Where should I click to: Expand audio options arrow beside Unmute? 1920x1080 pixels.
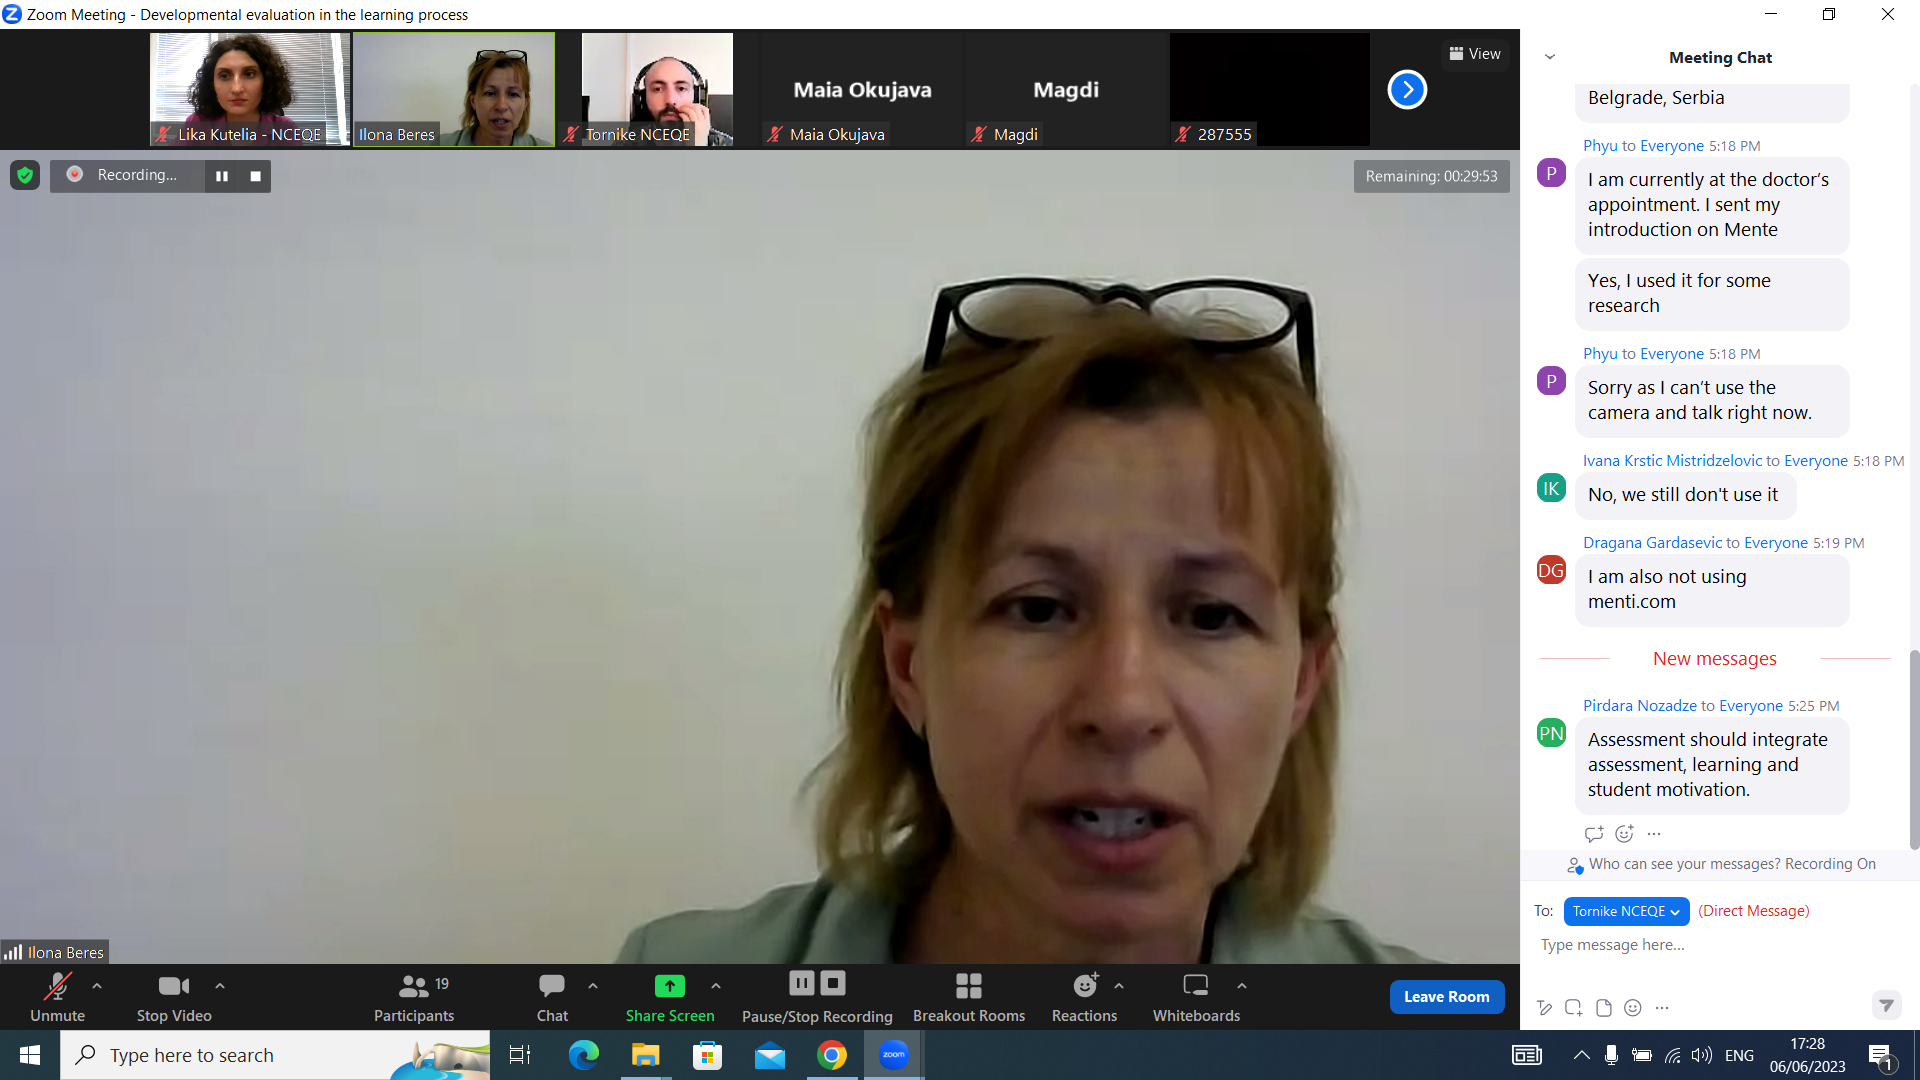tap(97, 986)
